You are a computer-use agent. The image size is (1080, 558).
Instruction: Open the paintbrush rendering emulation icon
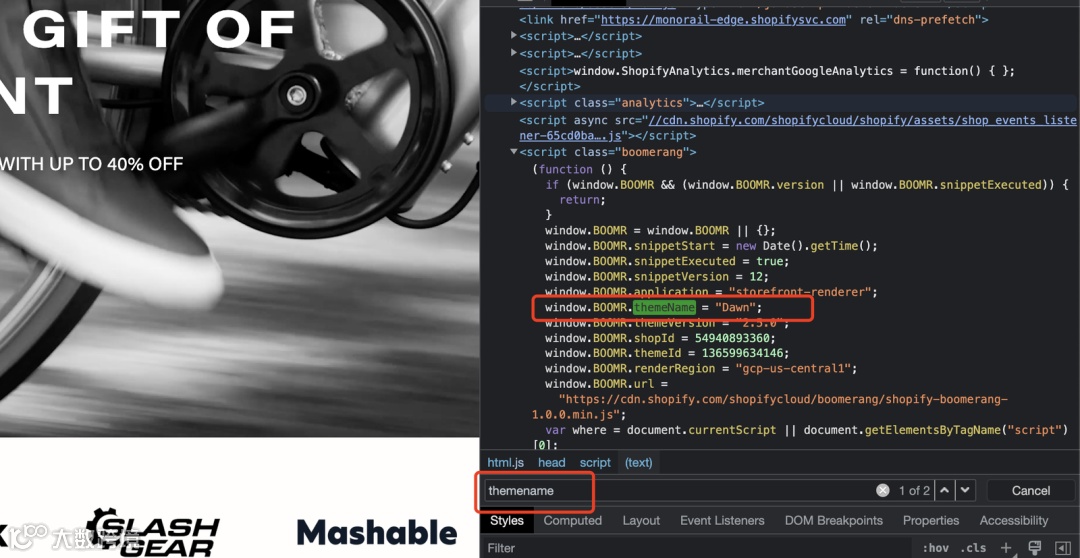tap(1035, 548)
